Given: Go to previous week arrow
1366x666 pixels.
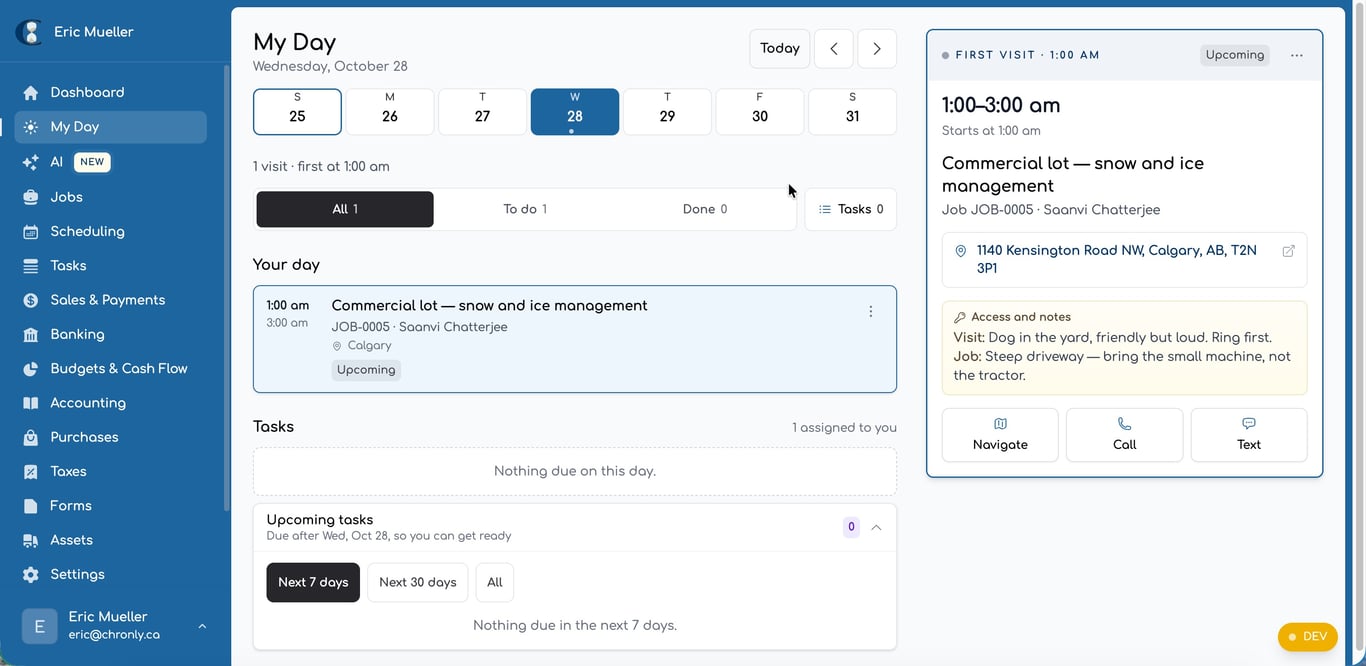Looking at the screenshot, I should click(x=834, y=49).
